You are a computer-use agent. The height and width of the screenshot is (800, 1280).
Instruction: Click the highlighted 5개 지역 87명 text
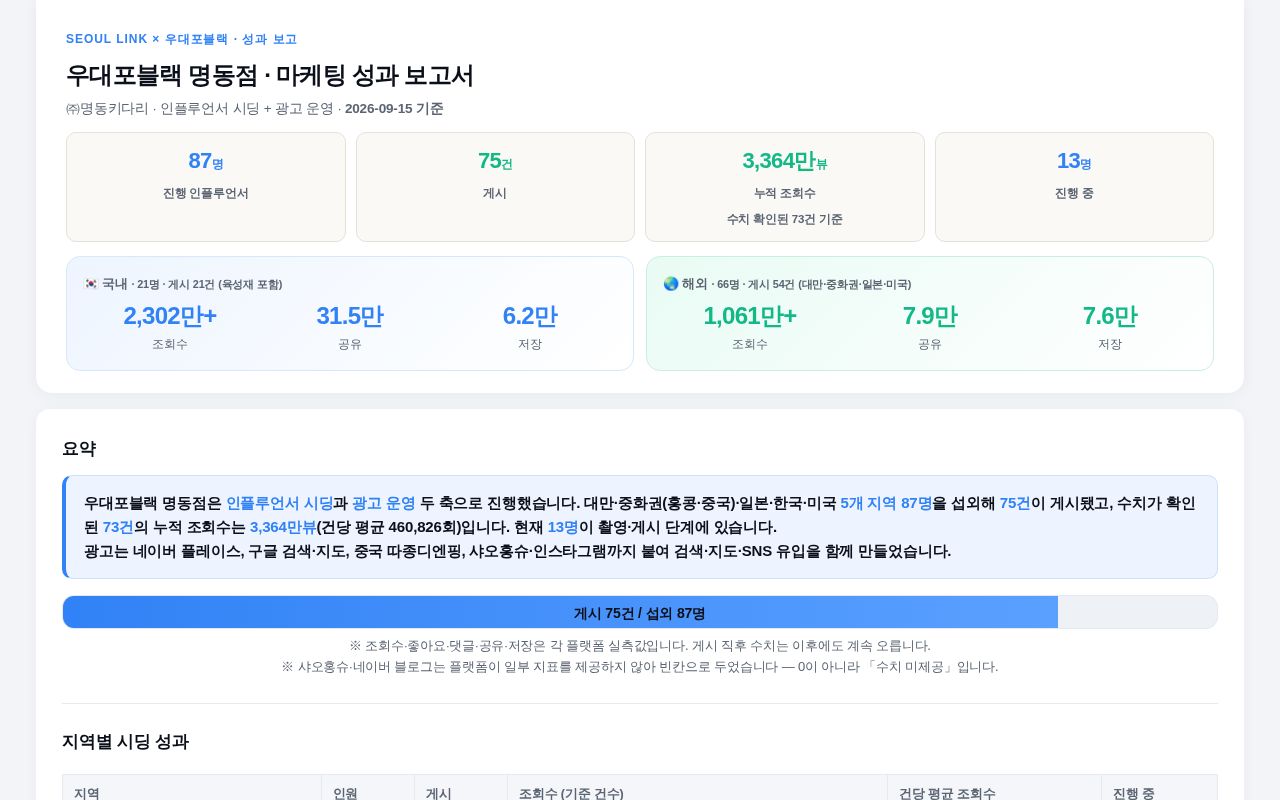(886, 503)
